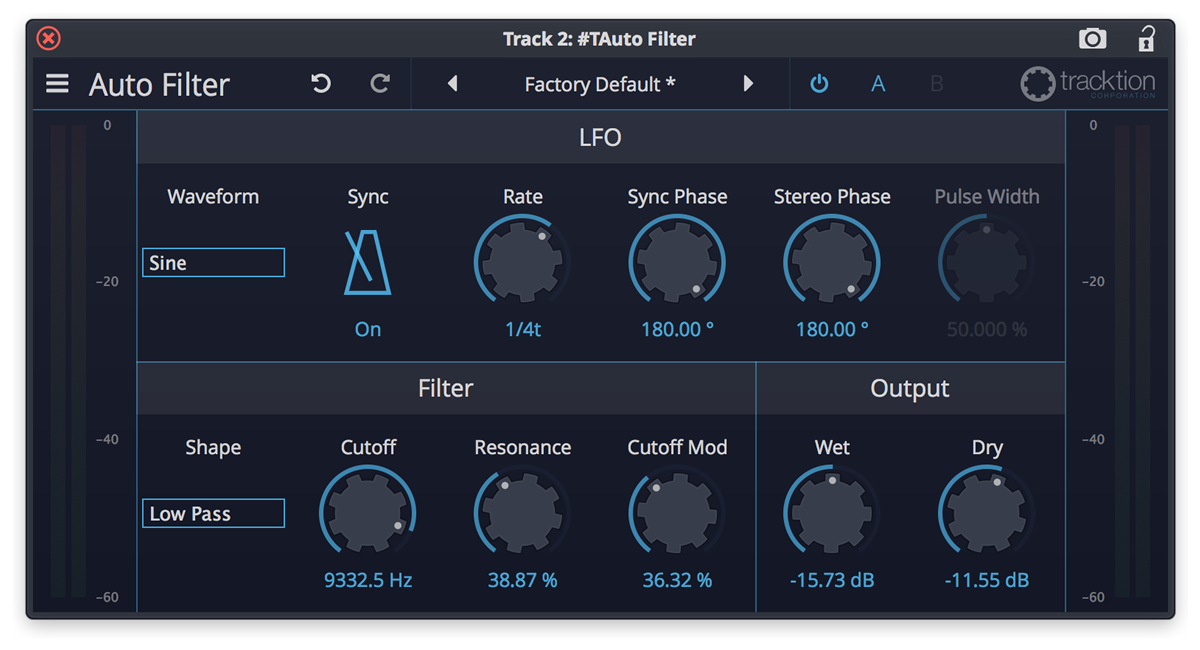1200x650 pixels.
Task: Click the LFO section header
Action: tap(600, 137)
